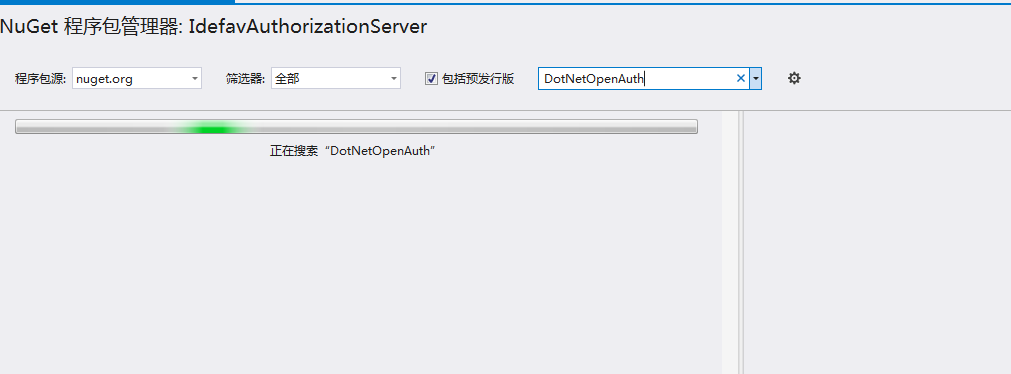Click the 筛选器 label
Image resolution: width=1011 pixels, height=374 pixels.
click(x=245, y=79)
